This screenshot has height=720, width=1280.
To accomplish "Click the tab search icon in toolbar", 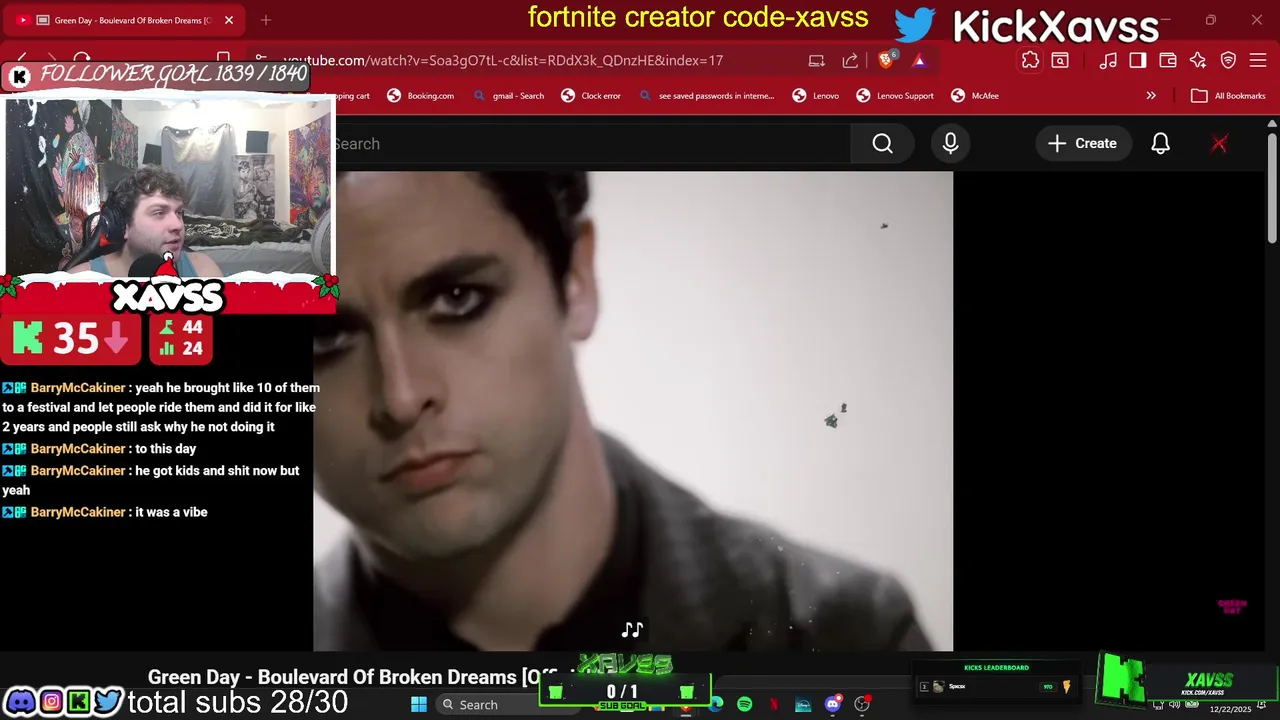I will tap(1060, 60).
